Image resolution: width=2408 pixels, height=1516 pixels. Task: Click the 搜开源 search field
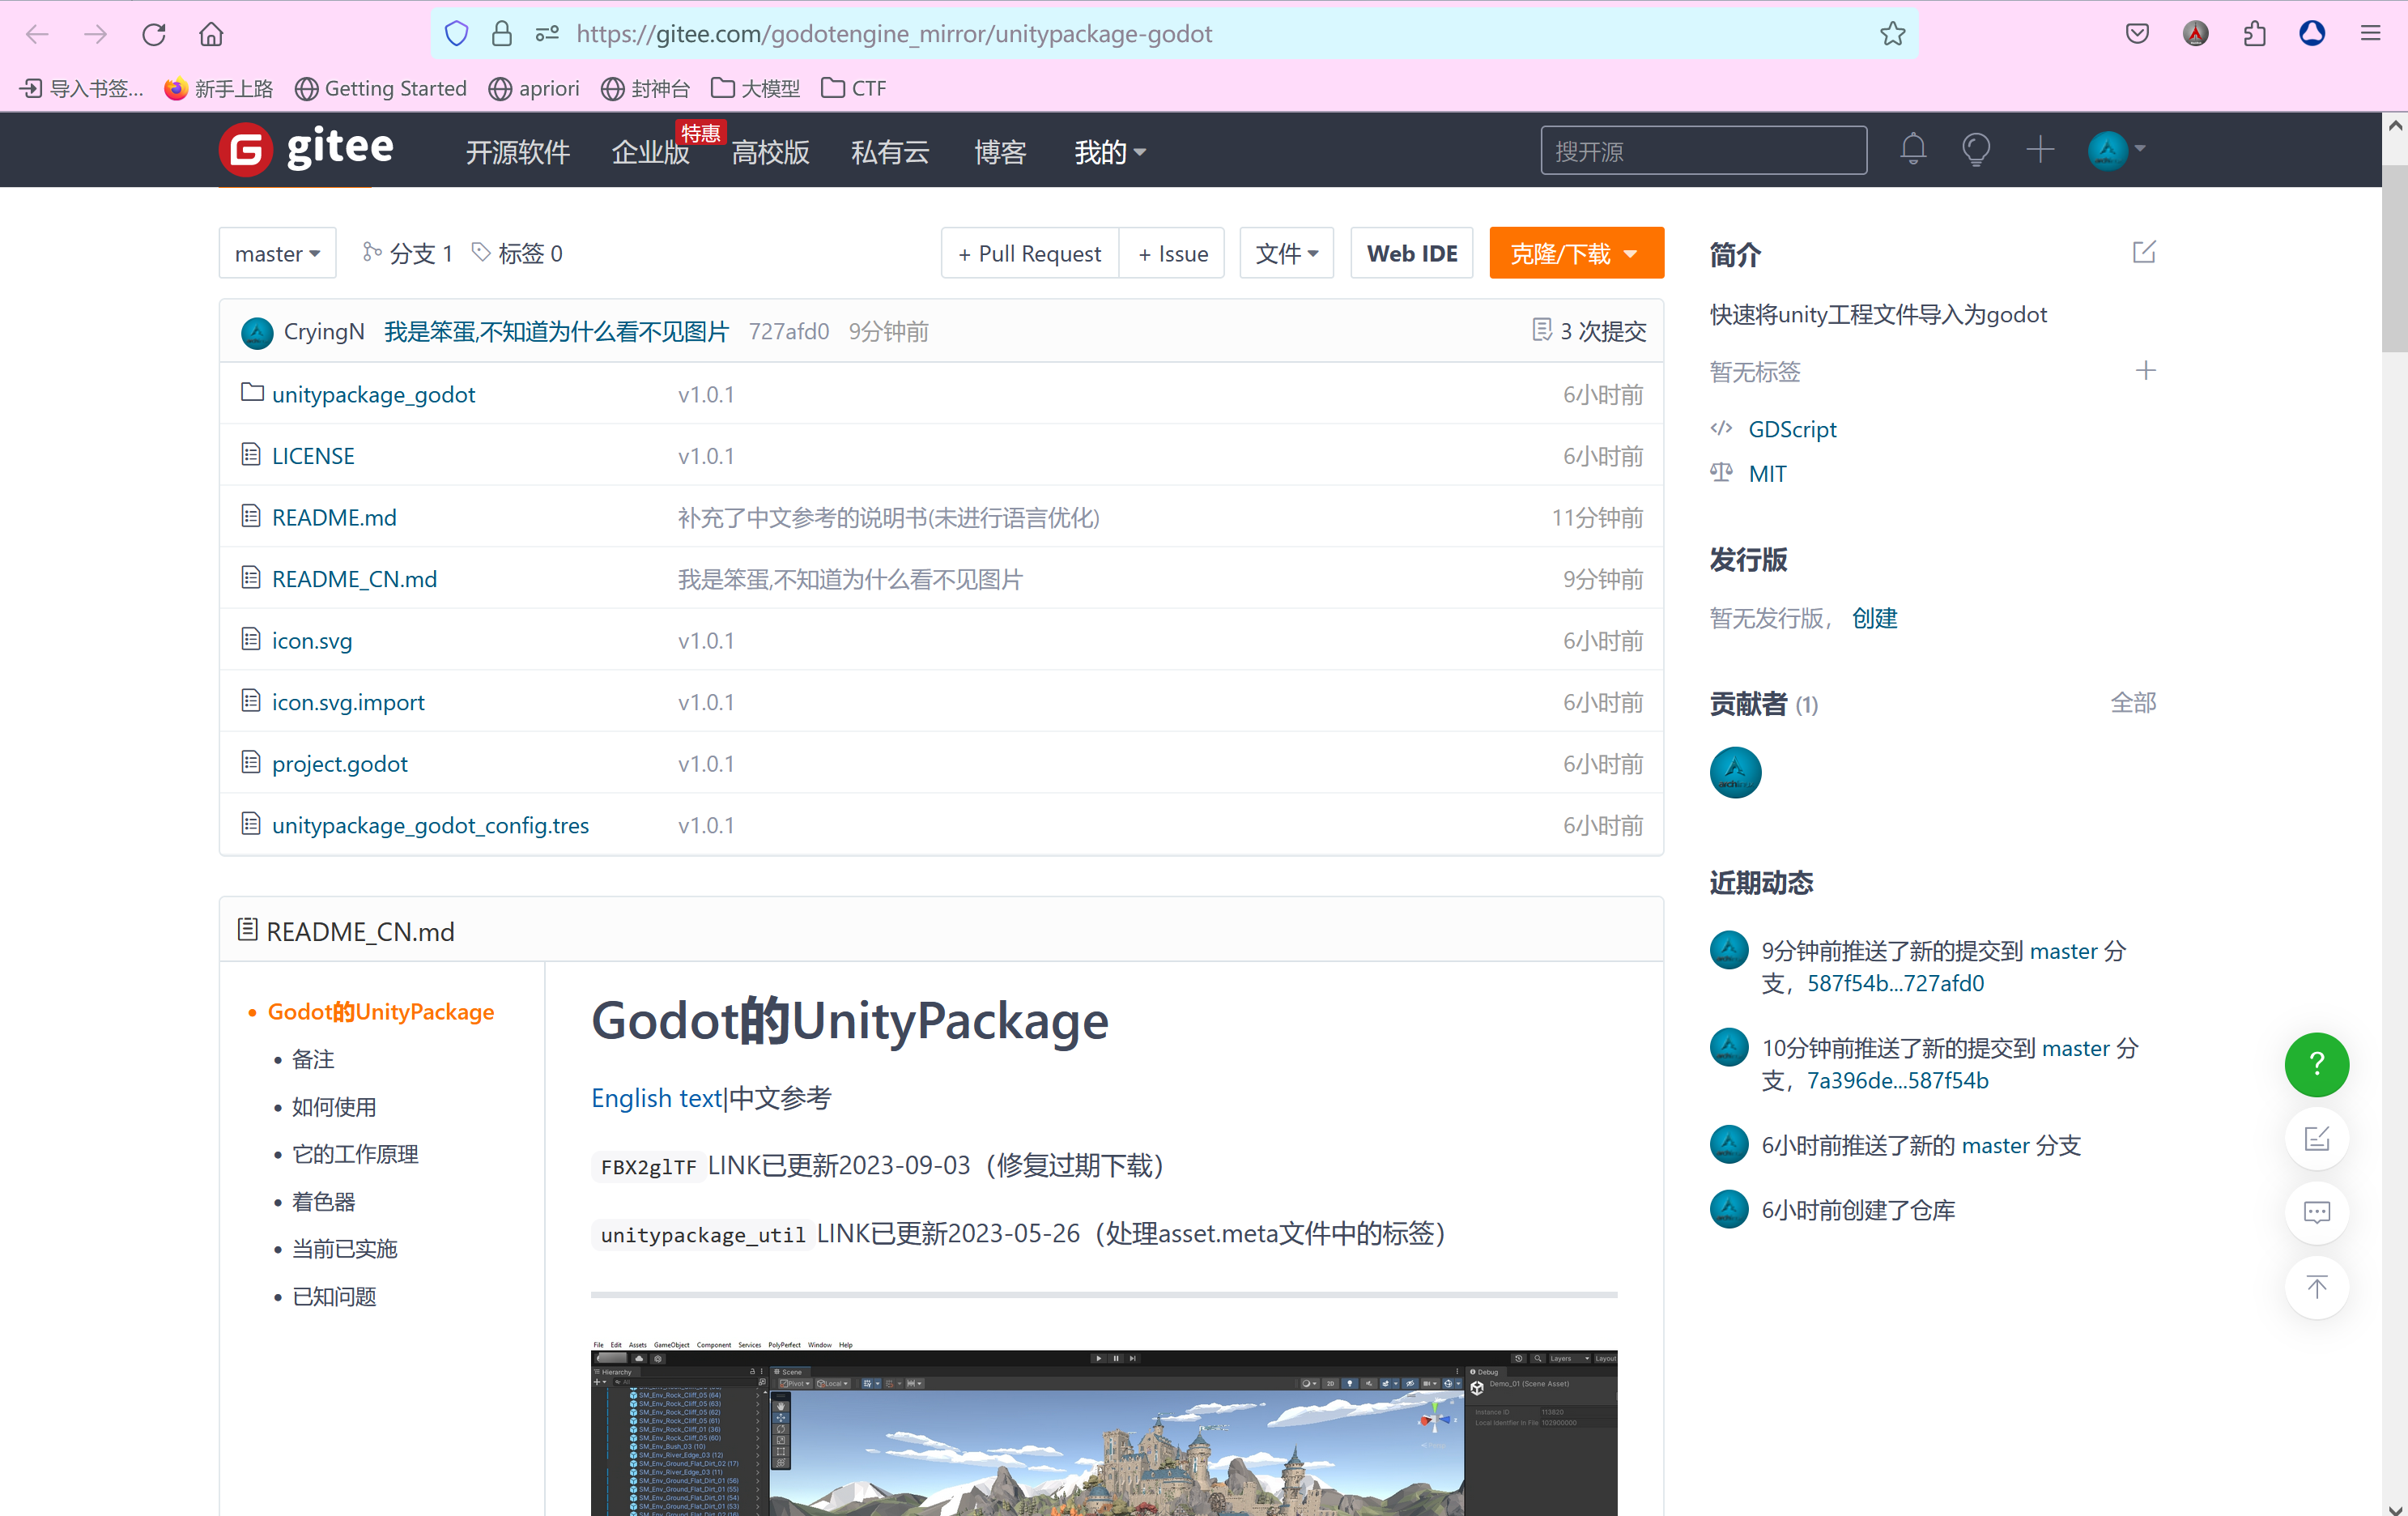[x=1702, y=151]
